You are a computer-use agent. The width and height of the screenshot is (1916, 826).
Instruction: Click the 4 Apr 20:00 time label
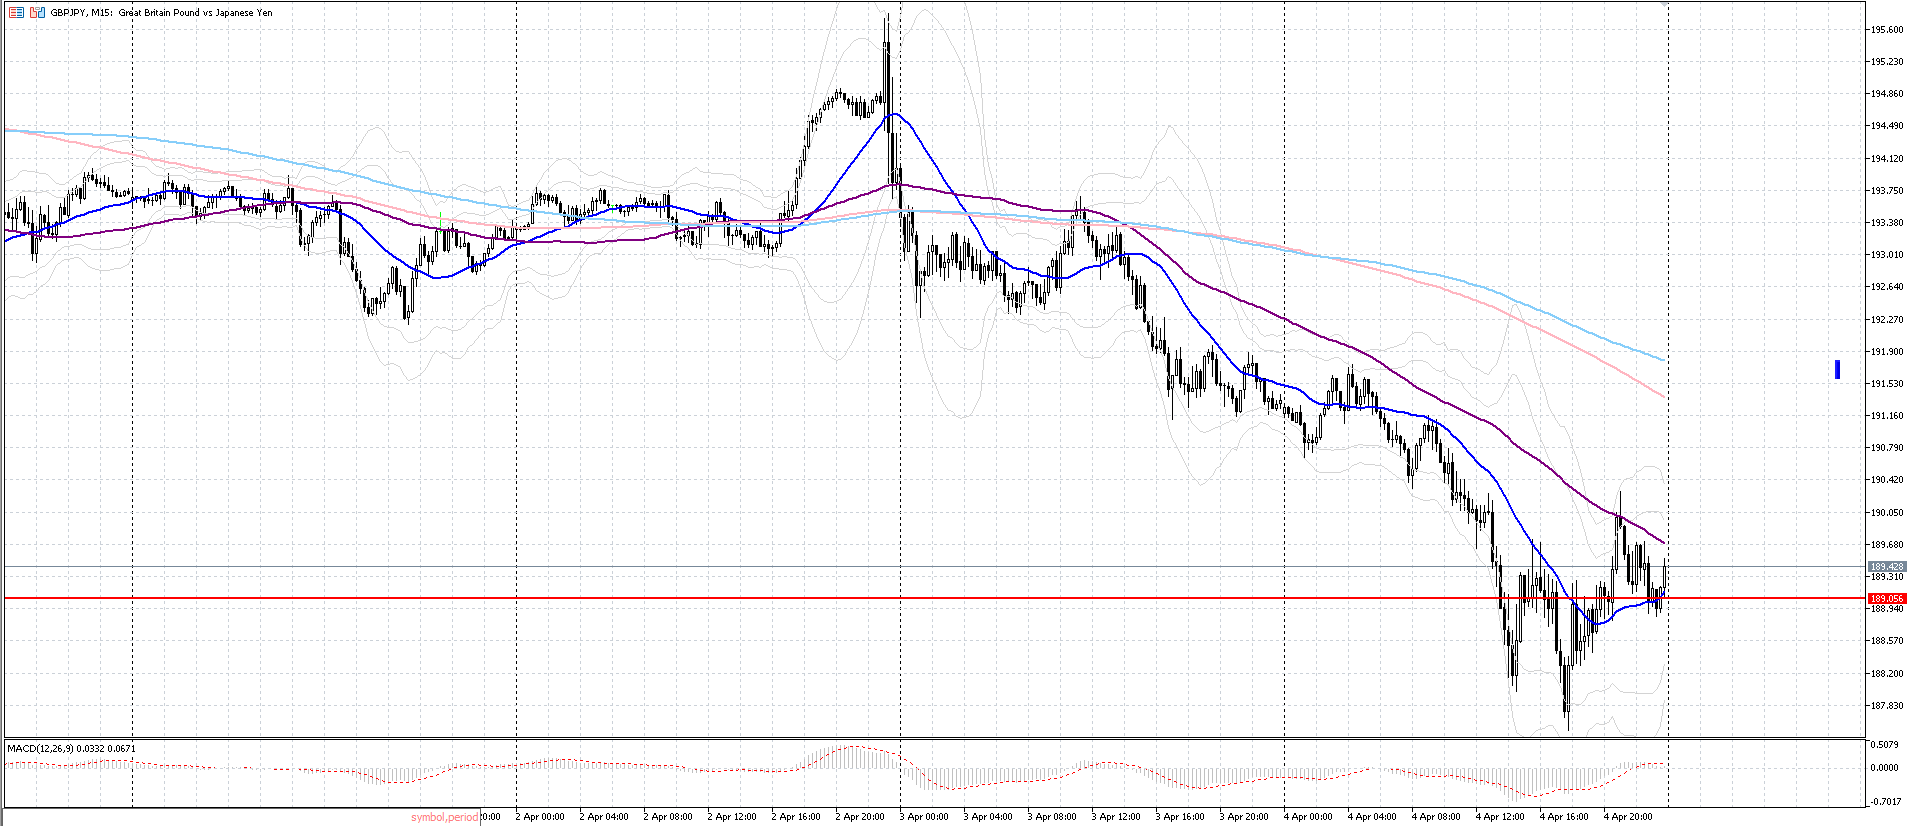pyautogui.click(x=1628, y=817)
